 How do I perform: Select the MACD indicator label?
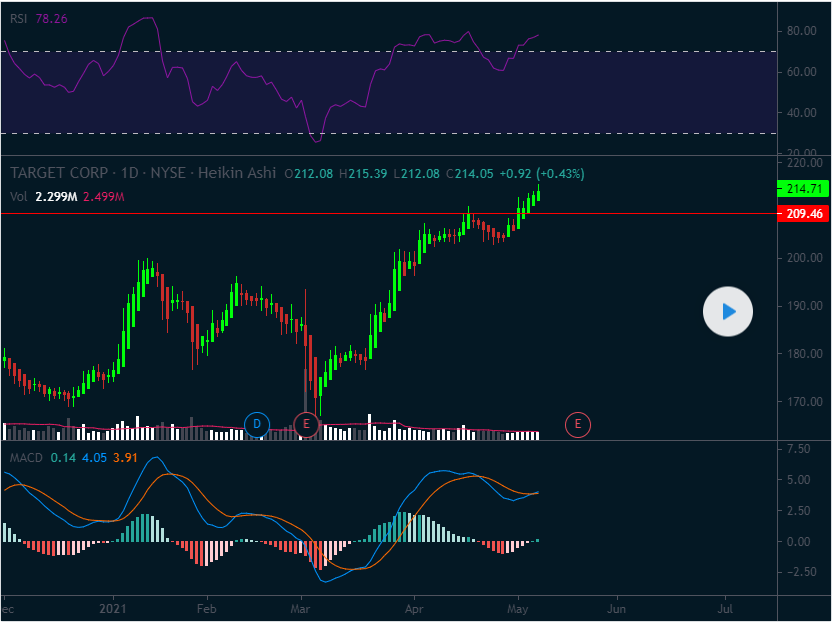click(26, 458)
